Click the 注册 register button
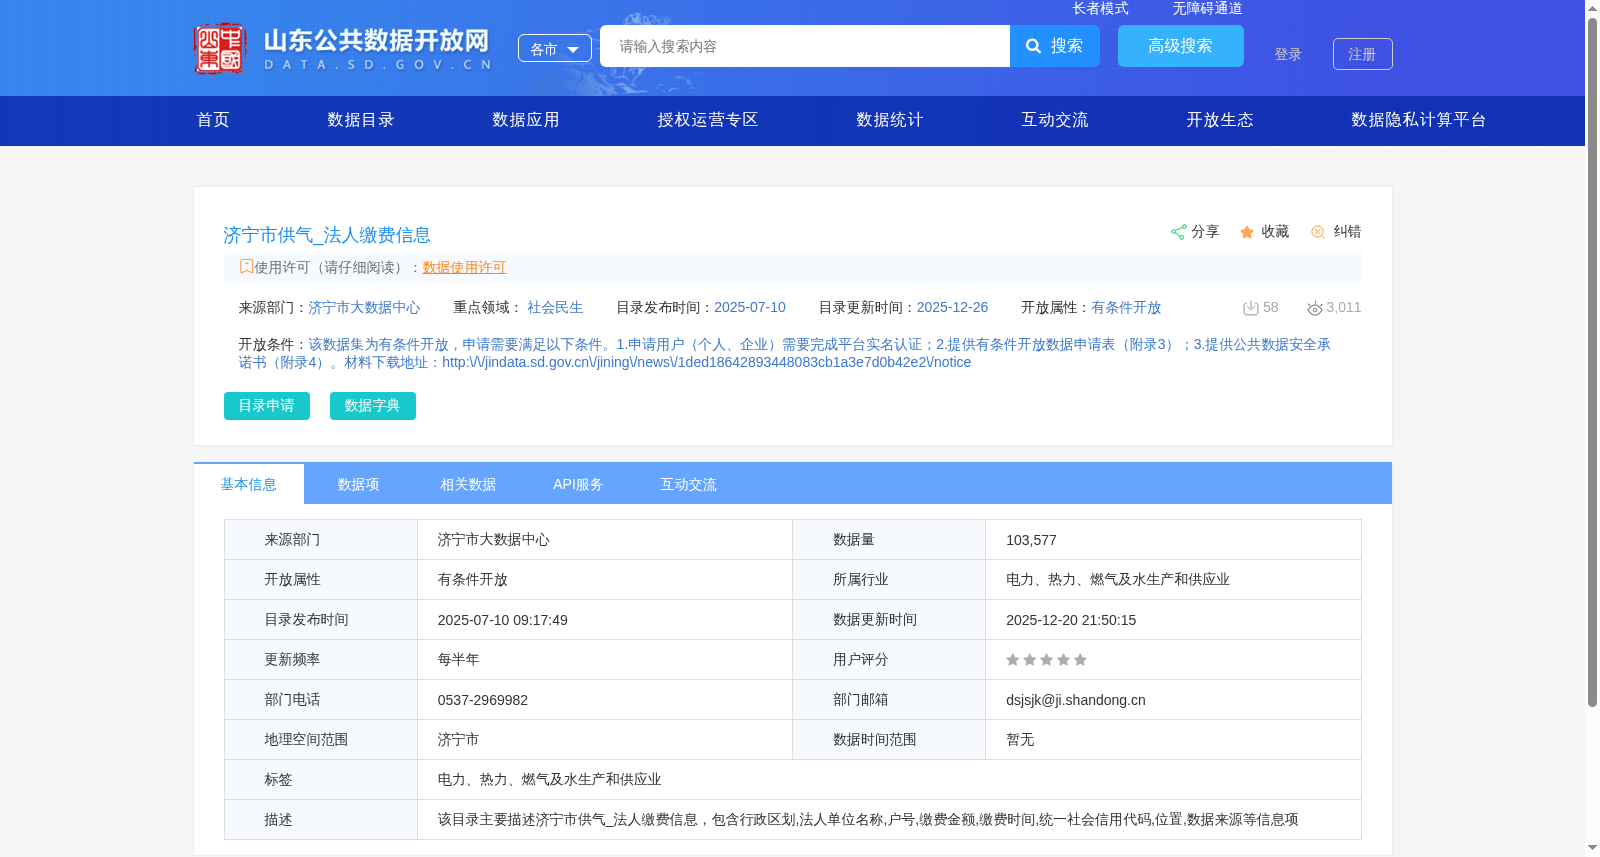Viewport: 1600px width, 857px height. tap(1363, 54)
